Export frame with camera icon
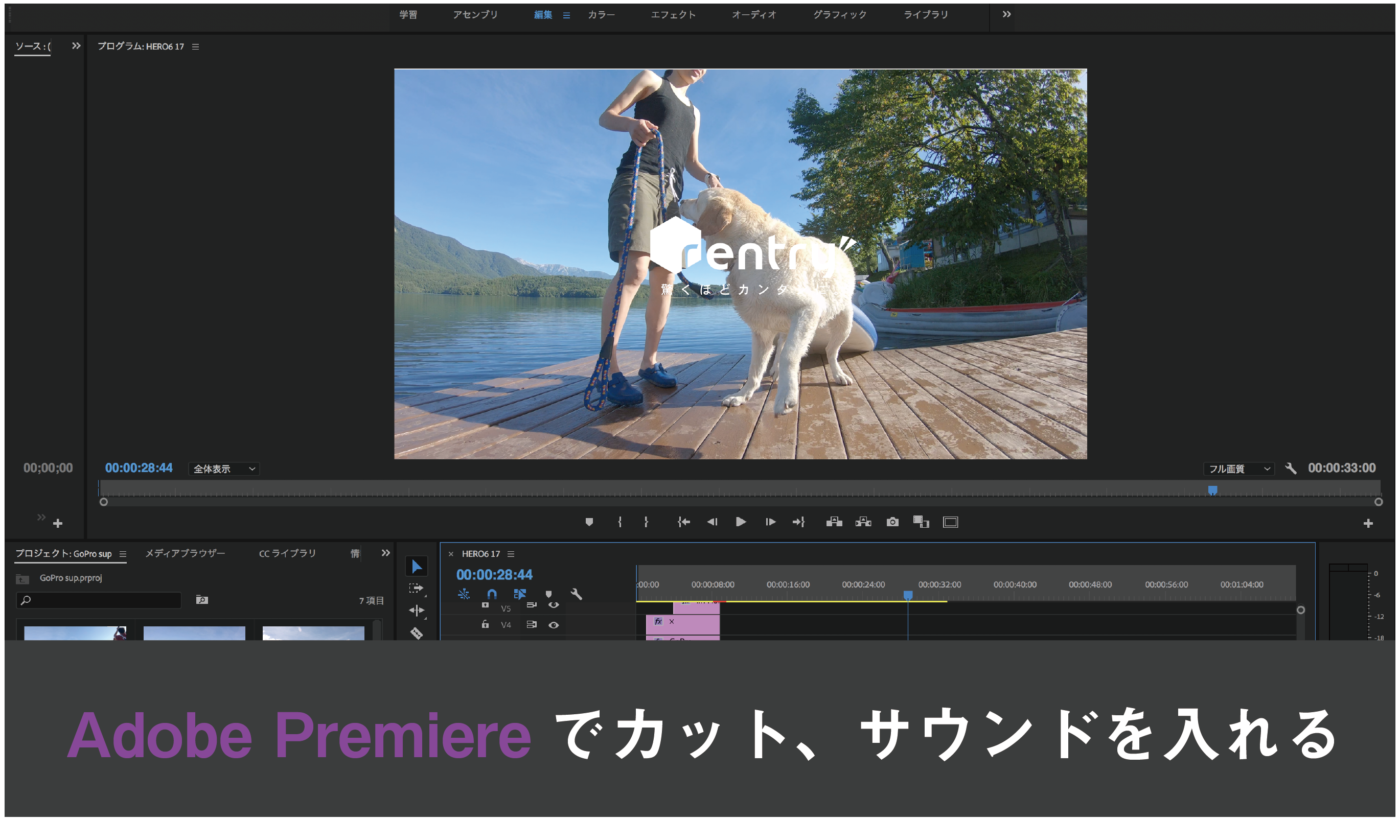Viewport: 1400px width, 820px height. point(892,522)
